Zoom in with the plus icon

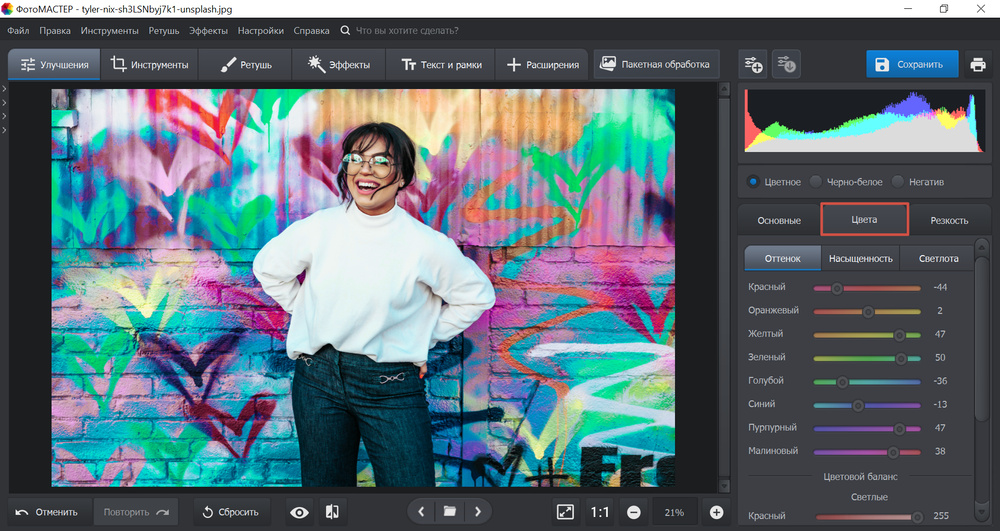[716, 512]
